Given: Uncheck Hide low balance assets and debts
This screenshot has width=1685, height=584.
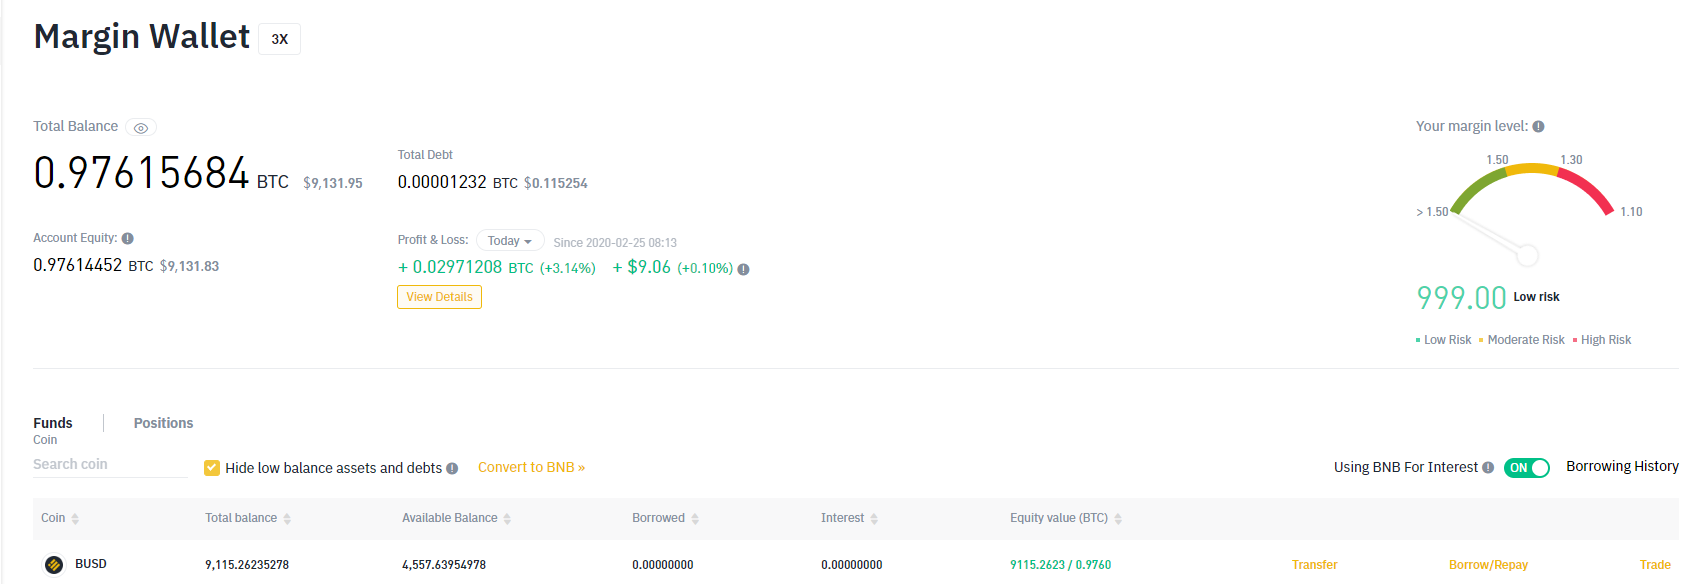Looking at the screenshot, I should tap(212, 468).
